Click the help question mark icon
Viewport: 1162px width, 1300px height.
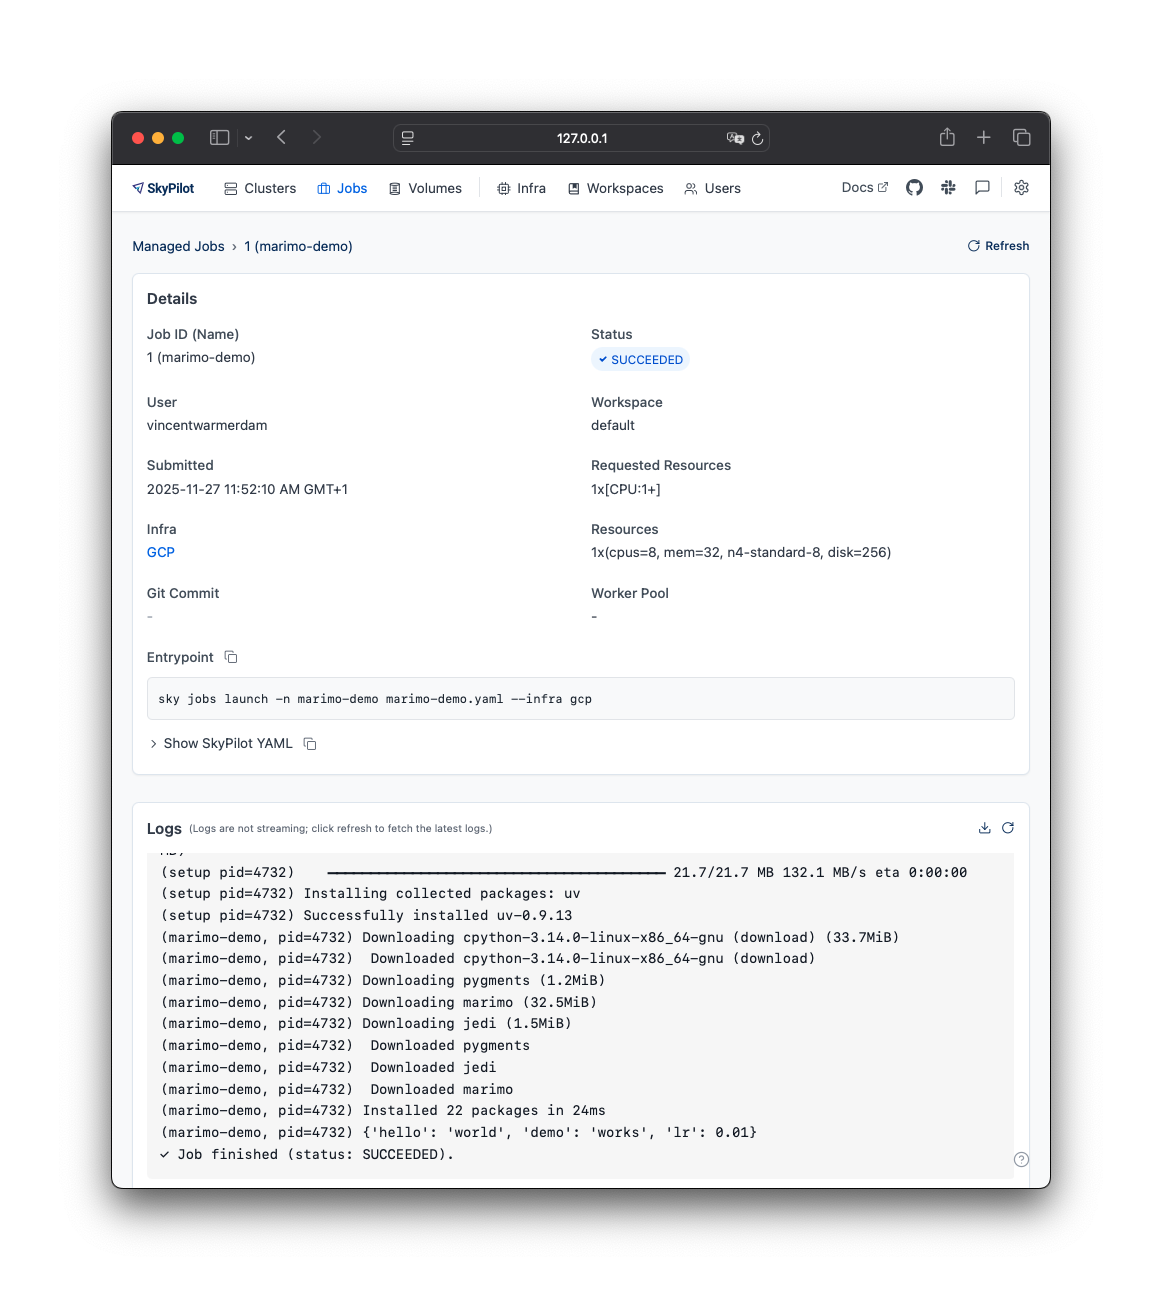tap(1021, 1160)
